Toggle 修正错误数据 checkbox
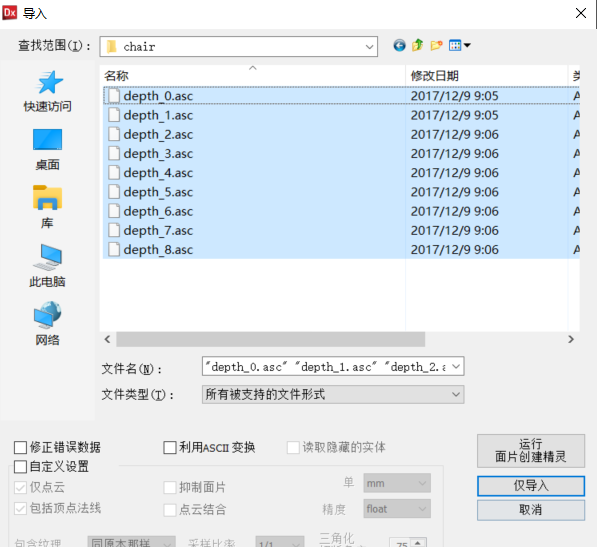Image resolution: width=597 pixels, height=547 pixels. [20, 448]
